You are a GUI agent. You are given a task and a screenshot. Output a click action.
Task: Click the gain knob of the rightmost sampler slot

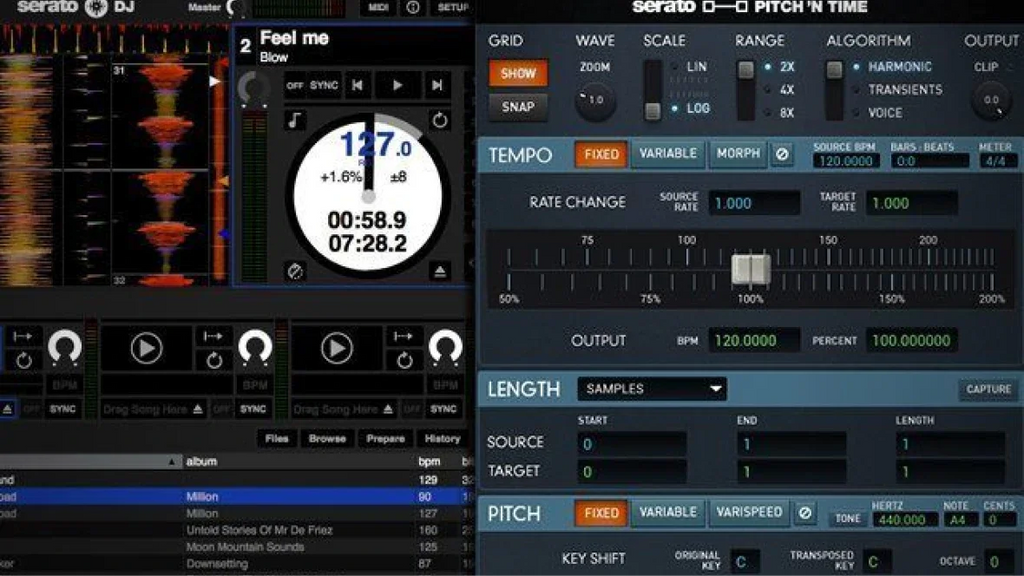tap(445, 347)
